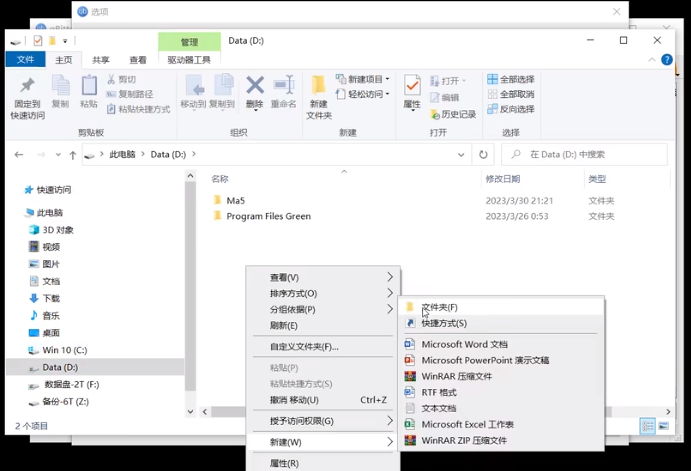Click the Up one level arrow
The width and height of the screenshot is (691, 471).
(x=73, y=155)
